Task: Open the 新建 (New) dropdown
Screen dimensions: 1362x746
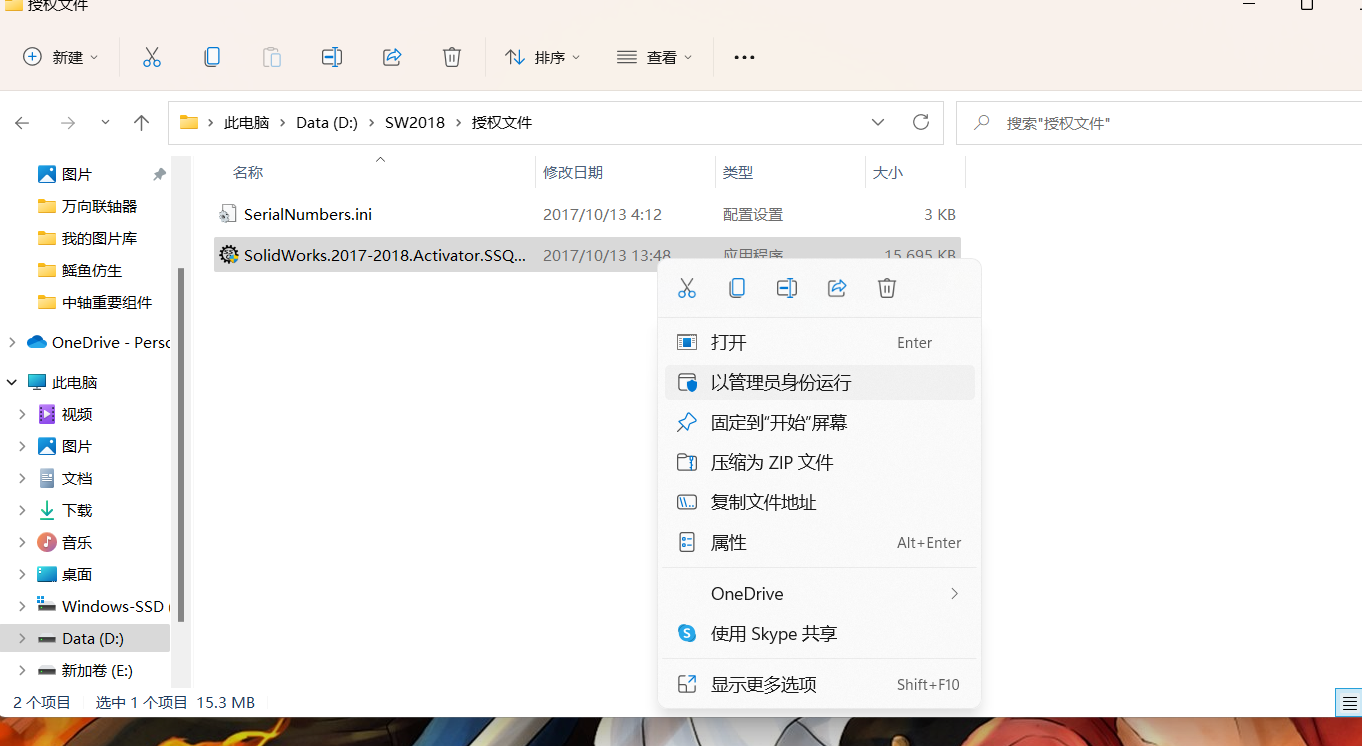Action: coord(61,57)
